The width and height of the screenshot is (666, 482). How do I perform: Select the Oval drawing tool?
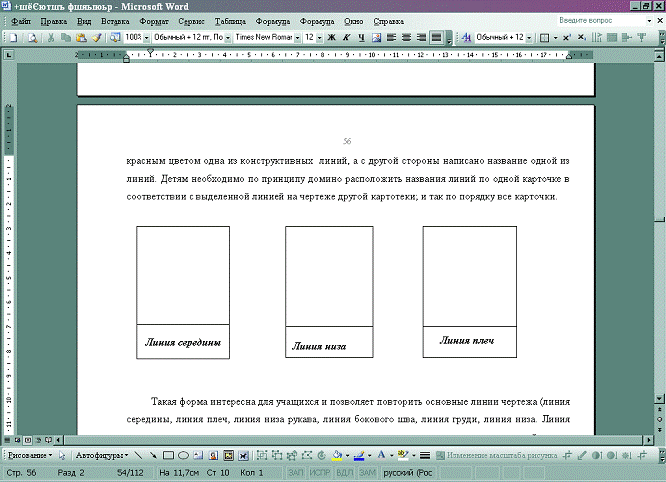click(x=183, y=454)
